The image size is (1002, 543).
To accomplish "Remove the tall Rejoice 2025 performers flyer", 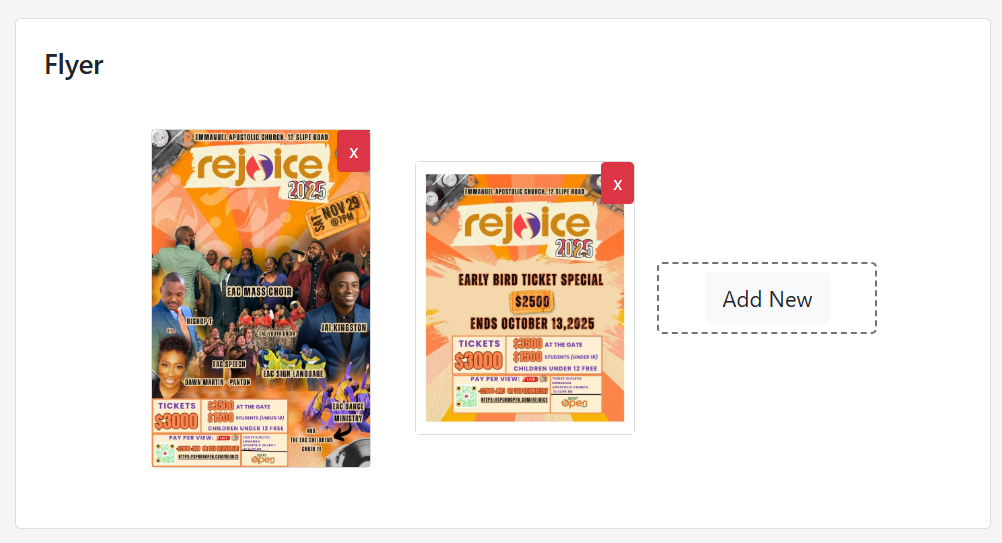I will pyautogui.click(x=353, y=151).
